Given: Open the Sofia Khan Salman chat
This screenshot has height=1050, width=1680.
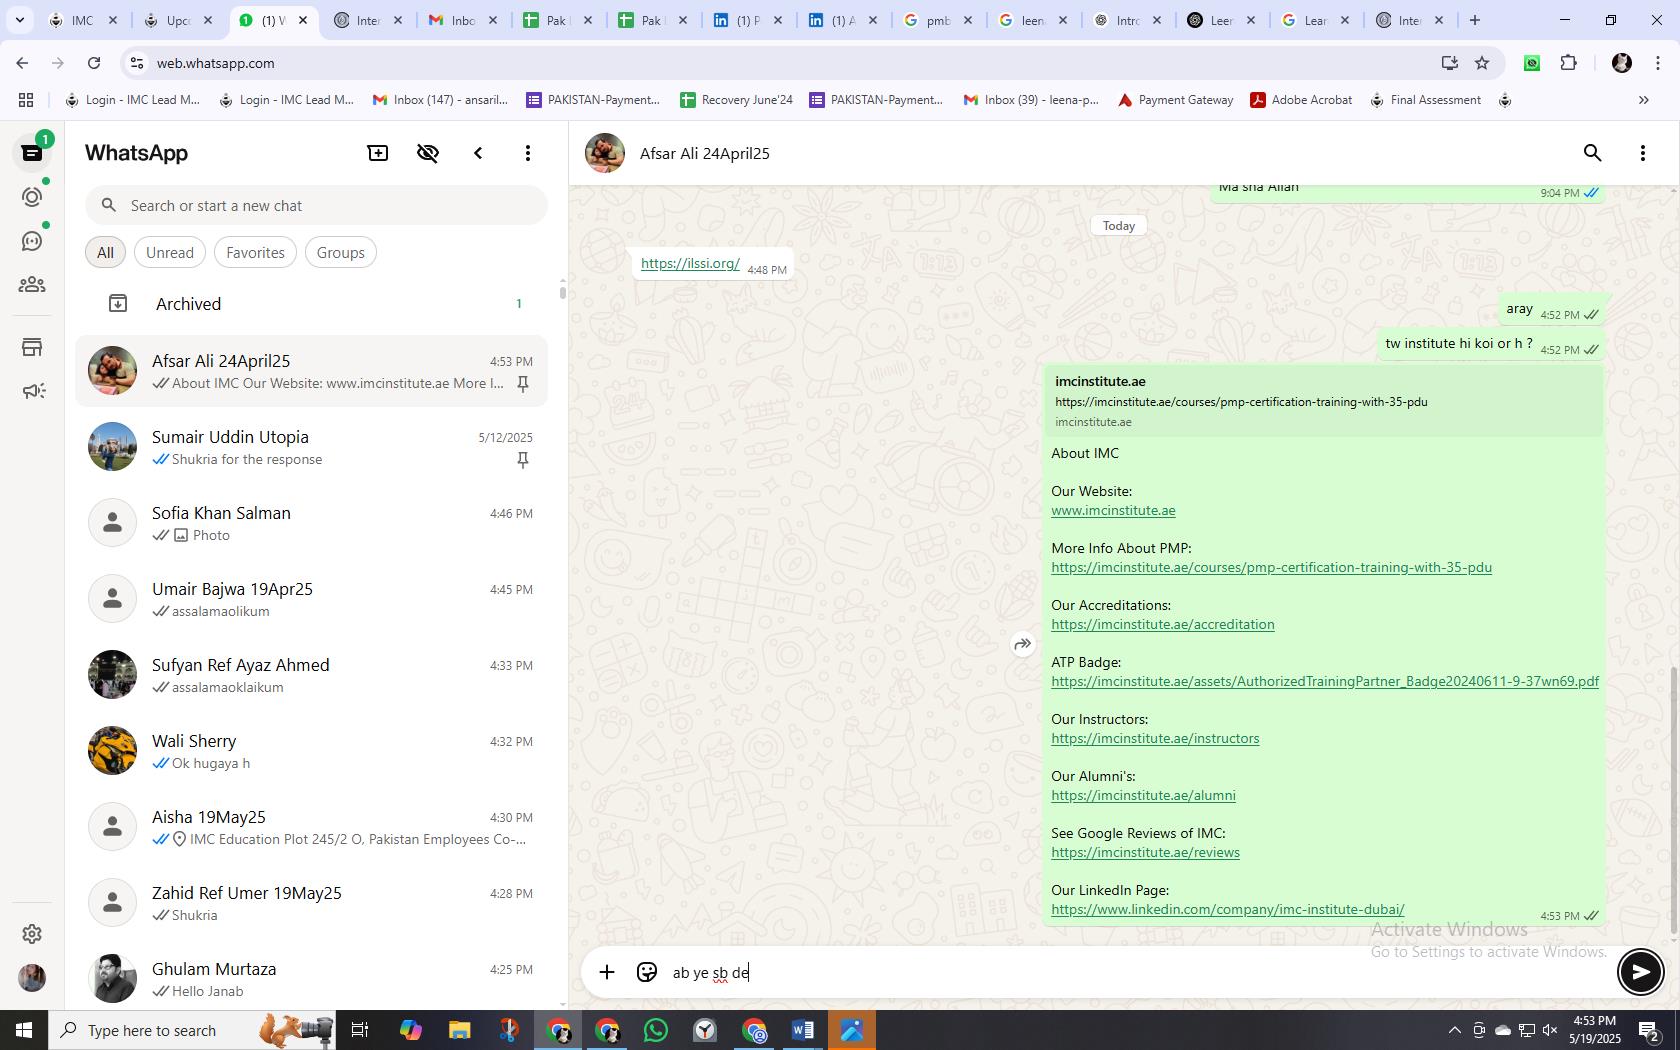Looking at the screenshot, I should point(312,523).
